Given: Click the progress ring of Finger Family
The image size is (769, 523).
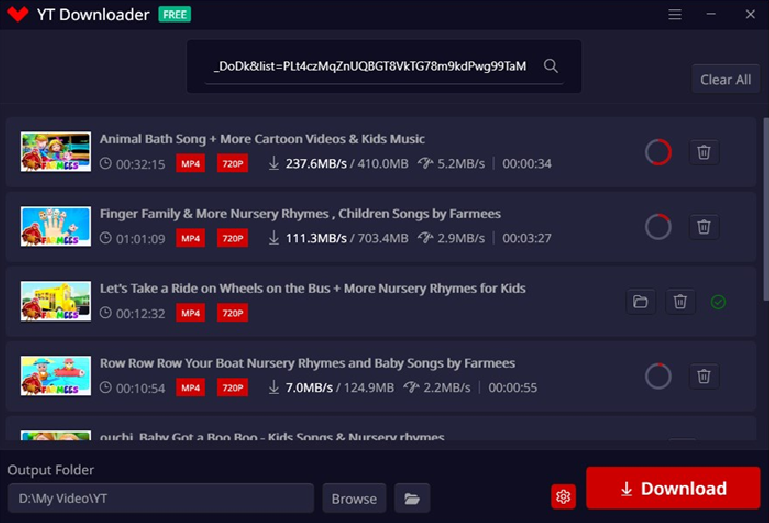Looking at the screenshot, I should click(658, 227).
